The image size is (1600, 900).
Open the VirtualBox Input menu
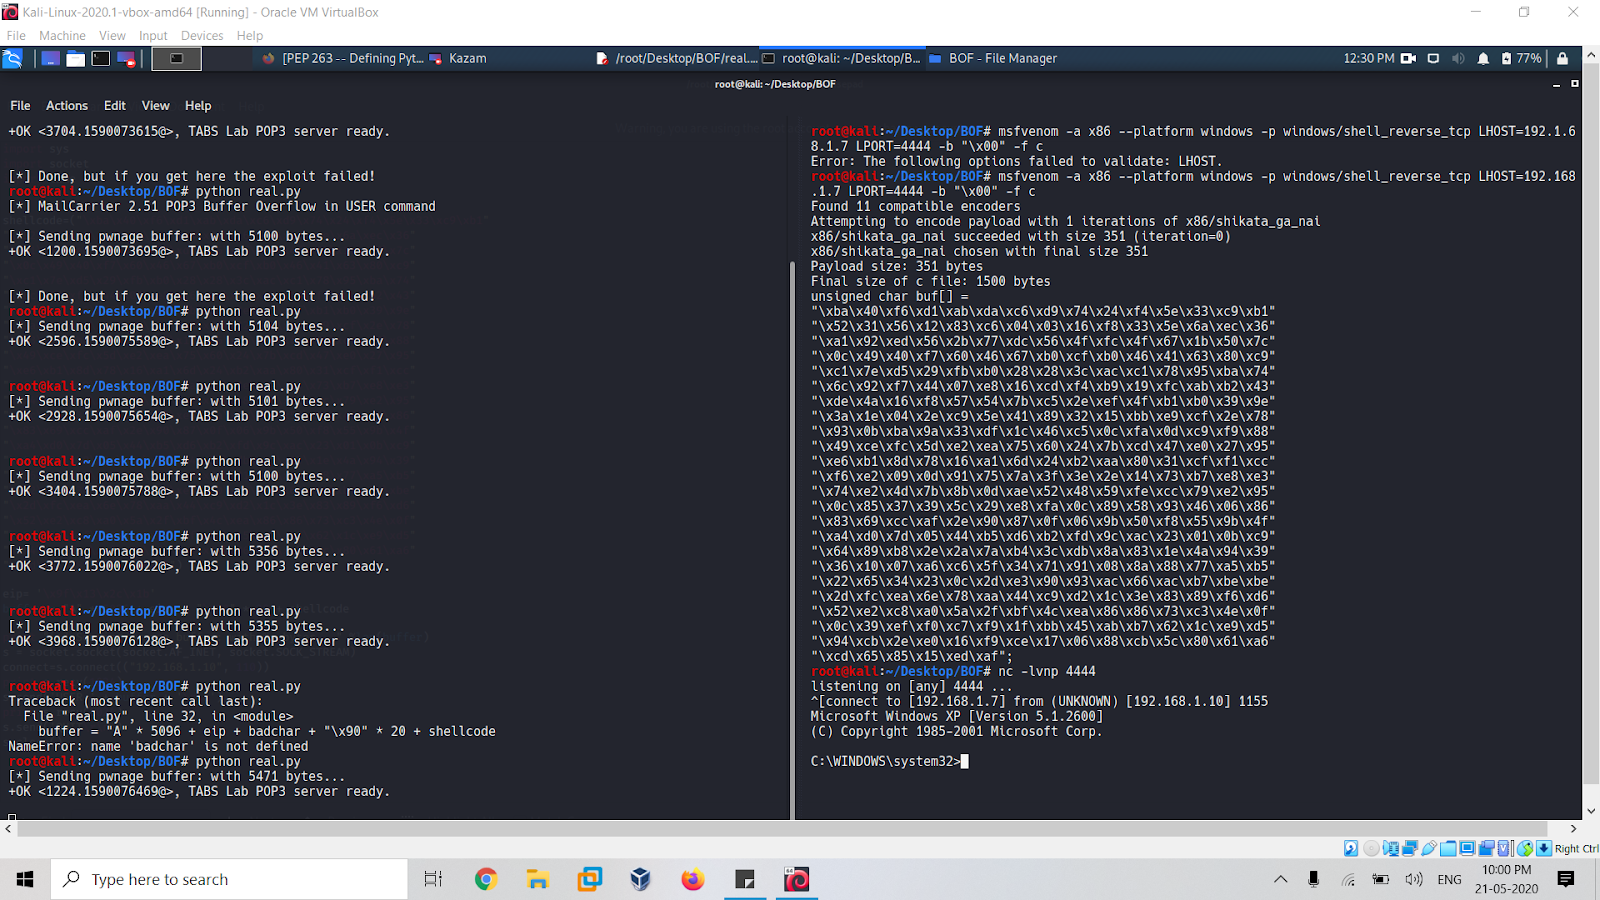(153, 35)
